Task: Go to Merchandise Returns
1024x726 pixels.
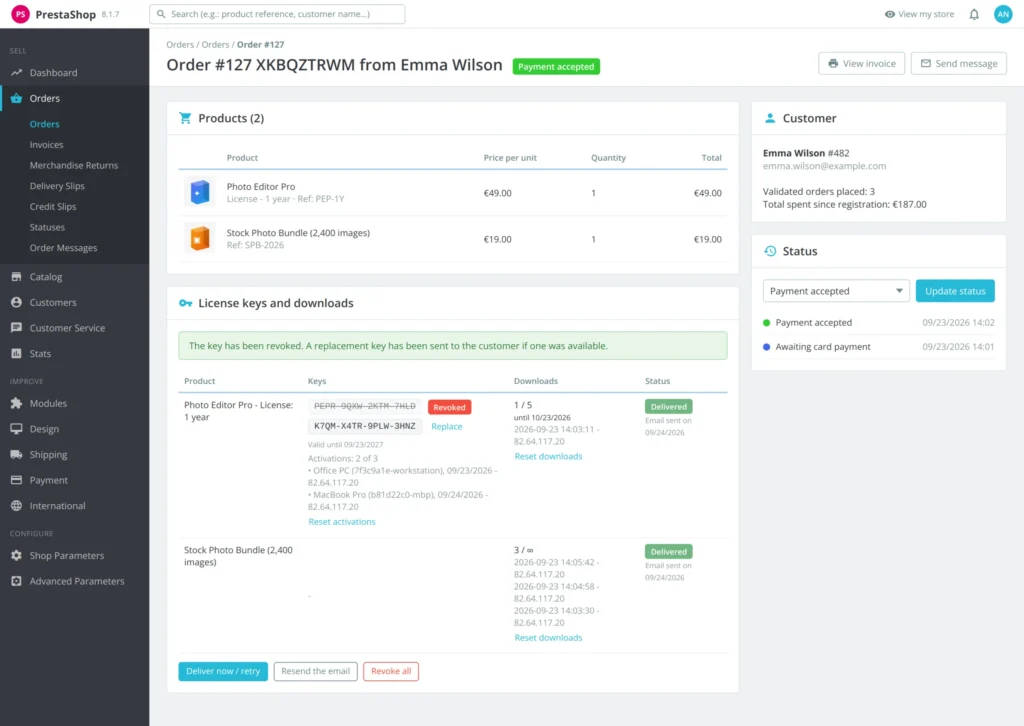Action: [74, 165]
